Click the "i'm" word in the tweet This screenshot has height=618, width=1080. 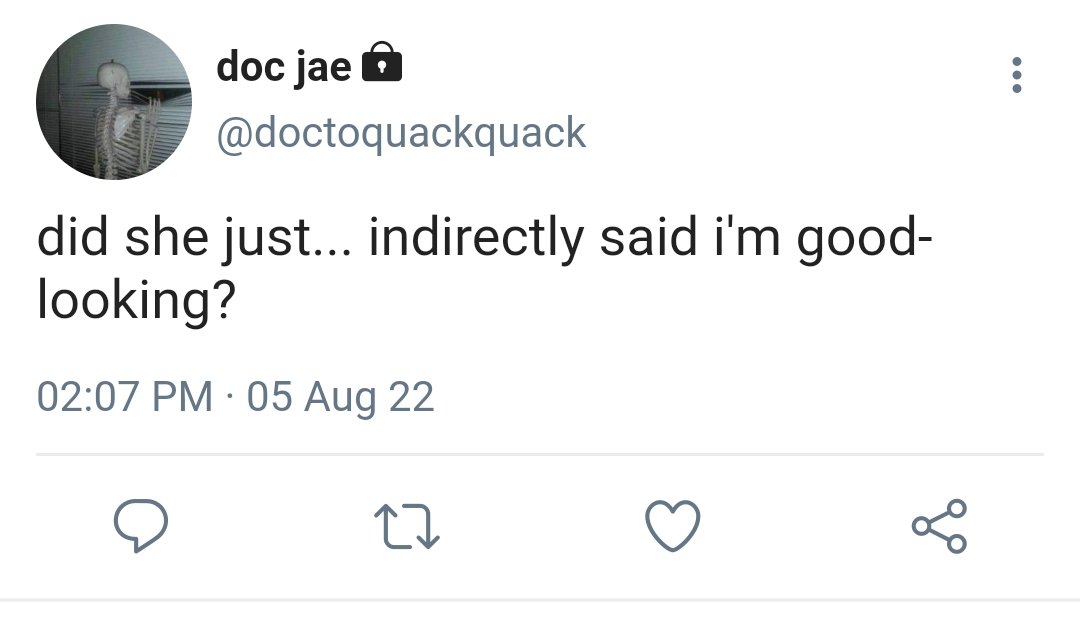pyautogui.click(x=747, y=236)
